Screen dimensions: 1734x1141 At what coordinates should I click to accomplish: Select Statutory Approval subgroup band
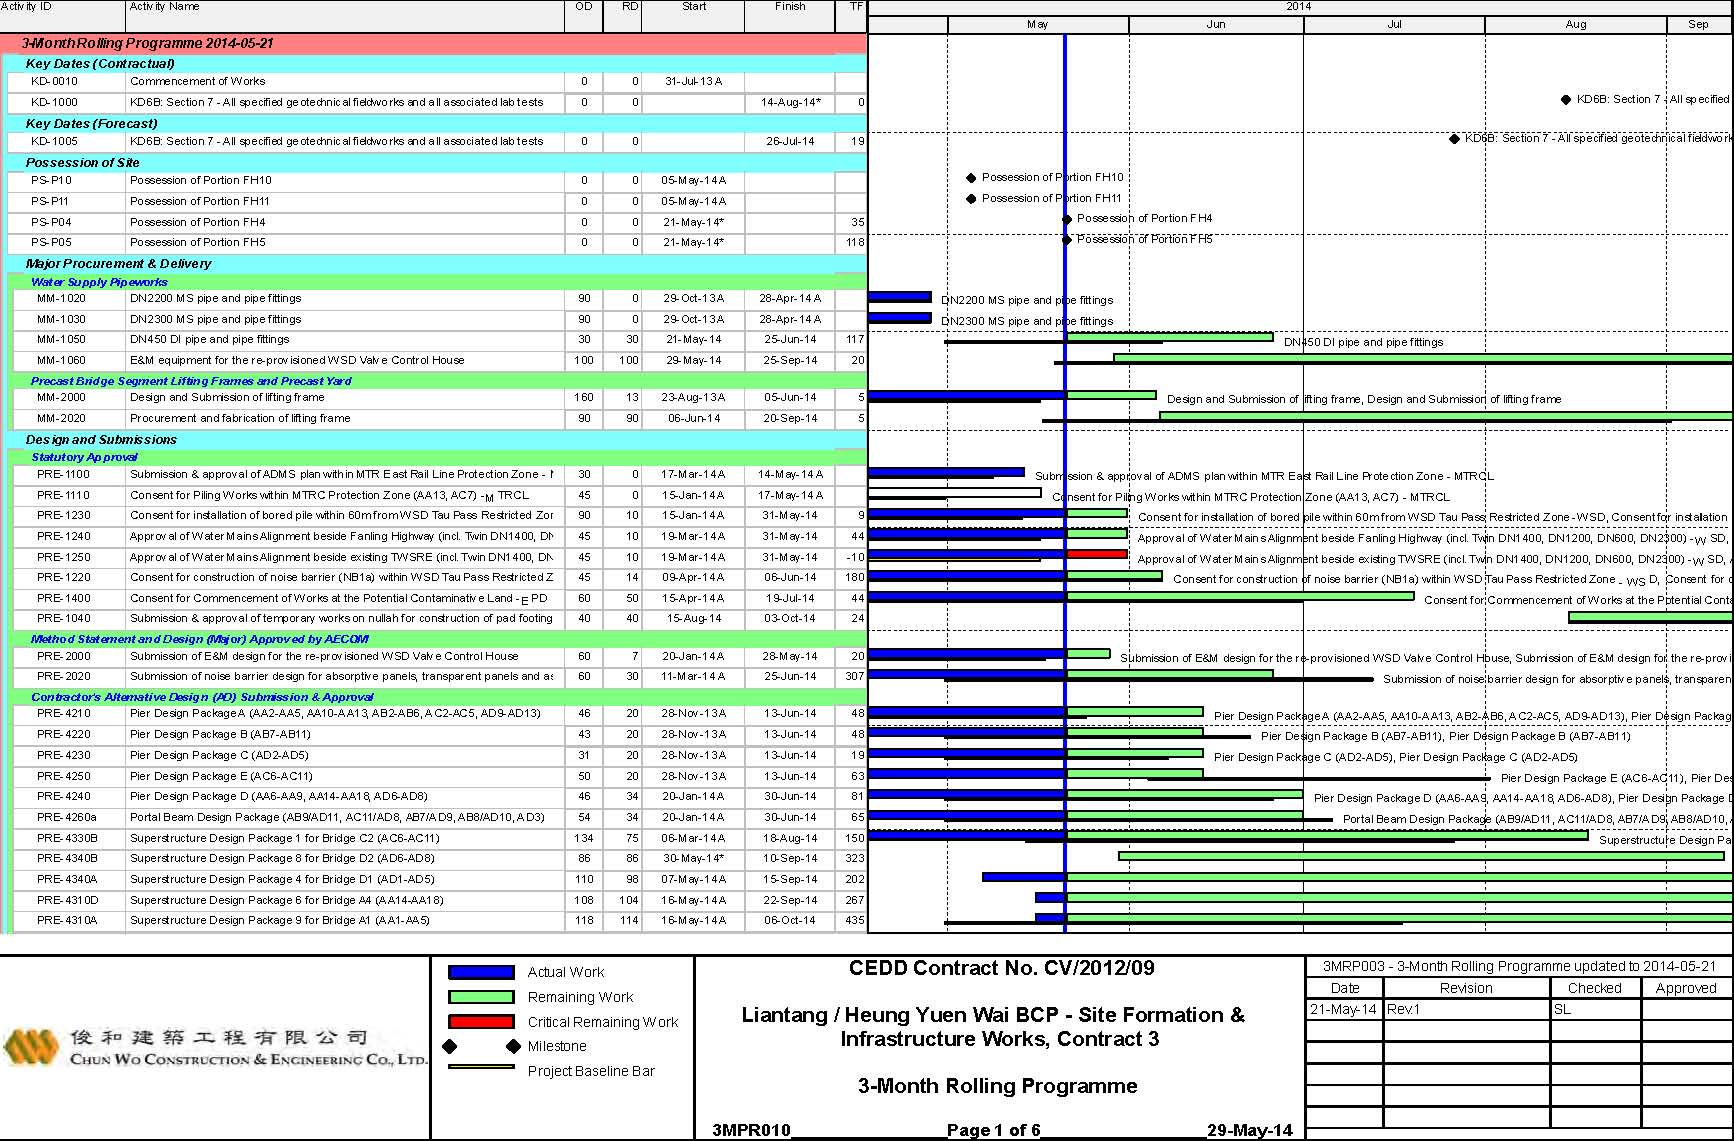440,457
